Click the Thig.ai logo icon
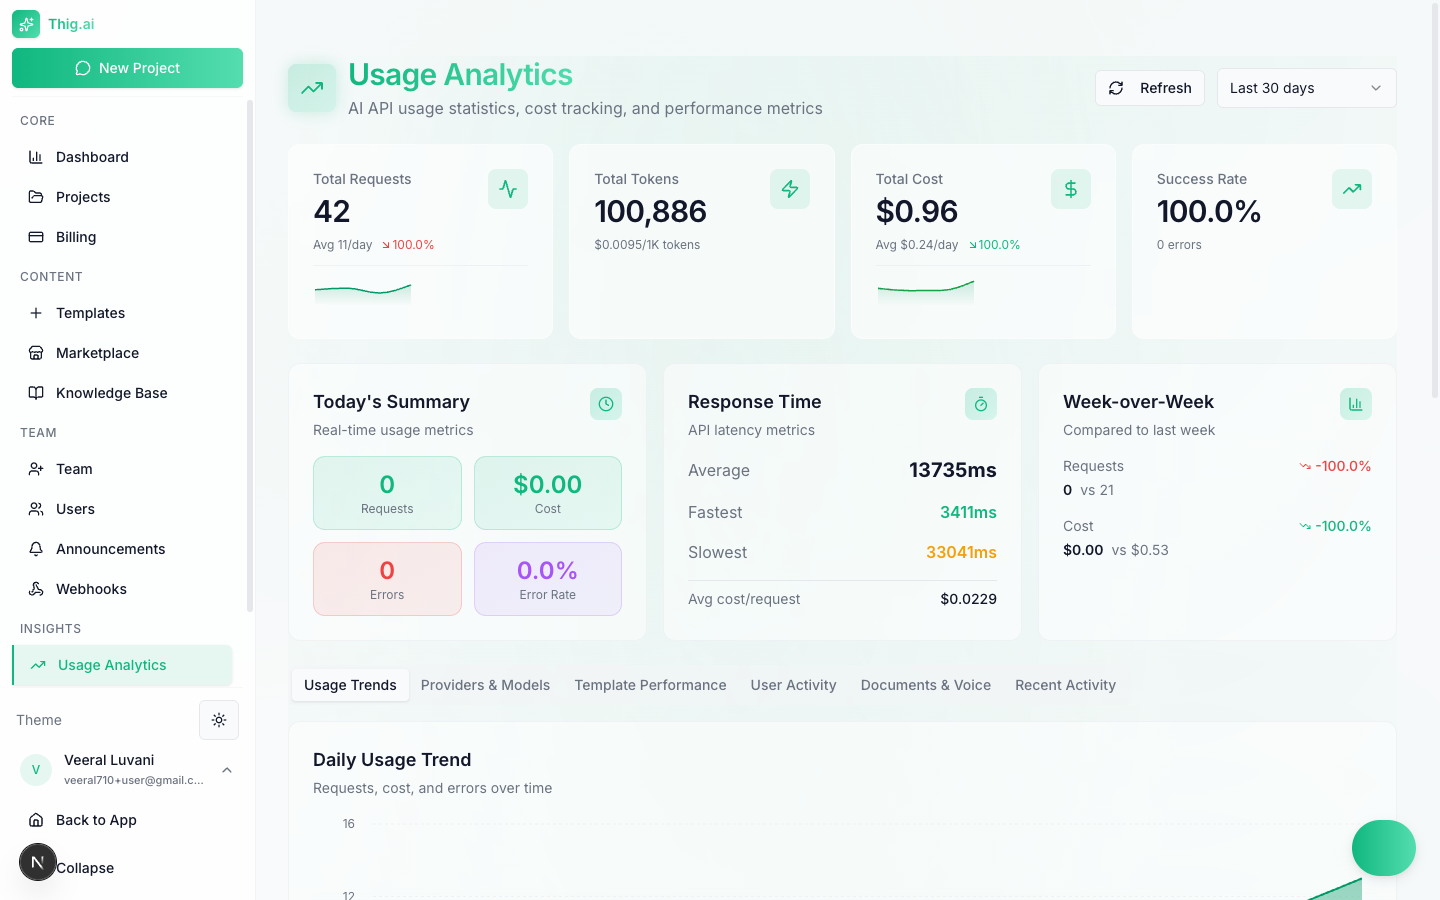 tap(26, 23)
